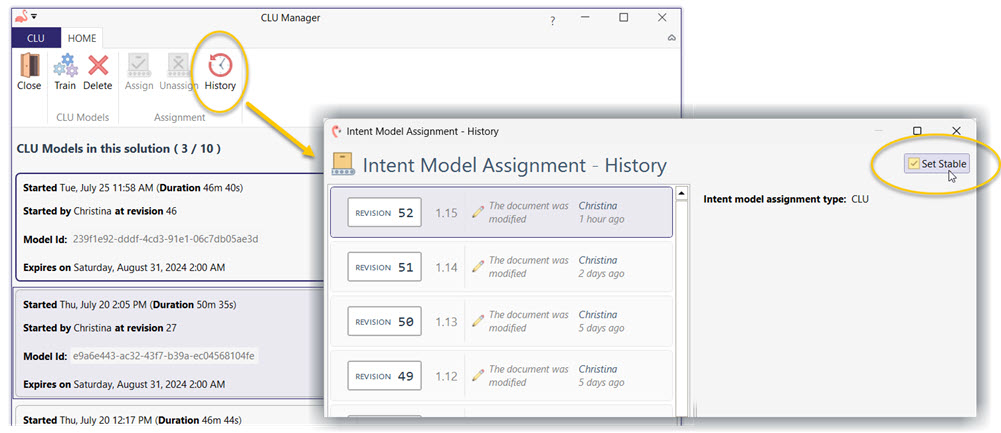Click the version 1.13 label
1001x433 pixels.
tap(446, 322)
